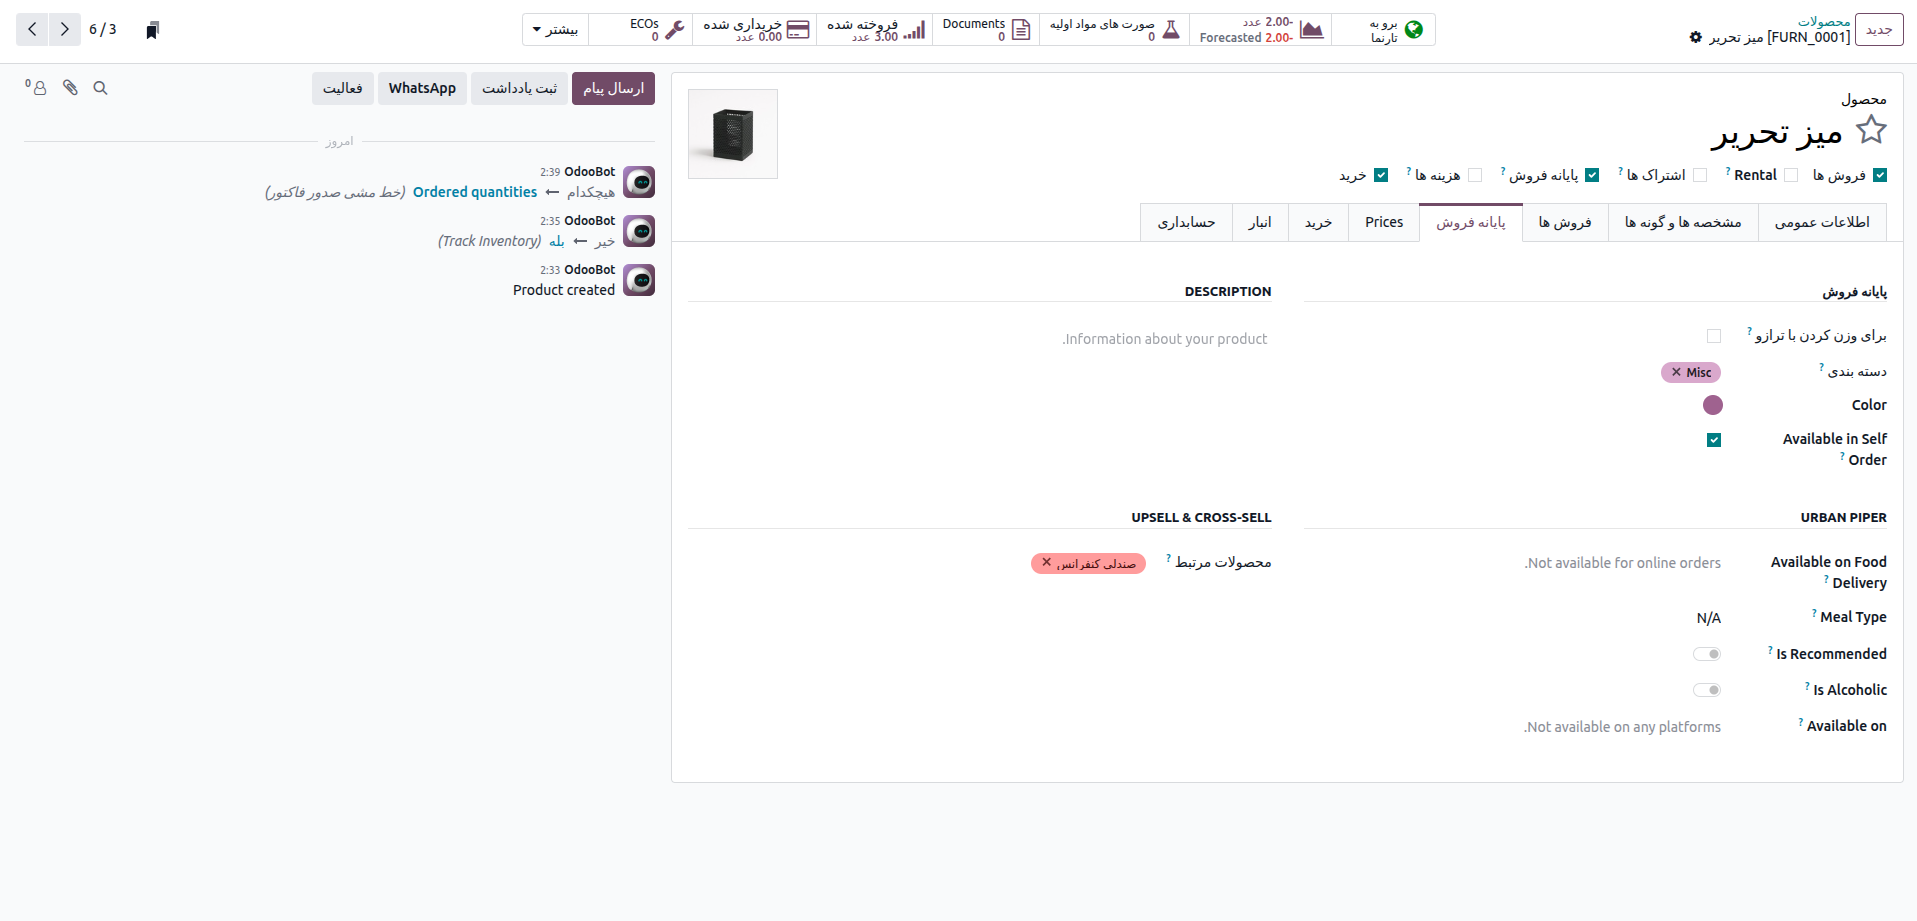Viewport: 1917px width, 921px height.
Task: Open the attachments paperclip icon in chatter
Action: point(70,88)
